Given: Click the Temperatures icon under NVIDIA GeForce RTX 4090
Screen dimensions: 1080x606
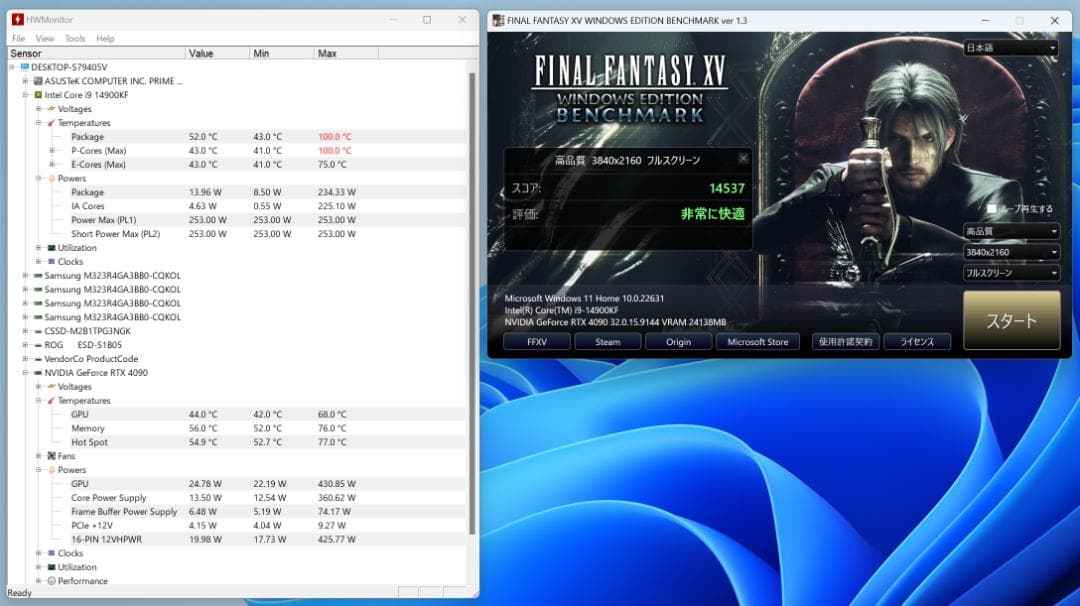Looking at the screenshot, I should [x=50, y=400].
